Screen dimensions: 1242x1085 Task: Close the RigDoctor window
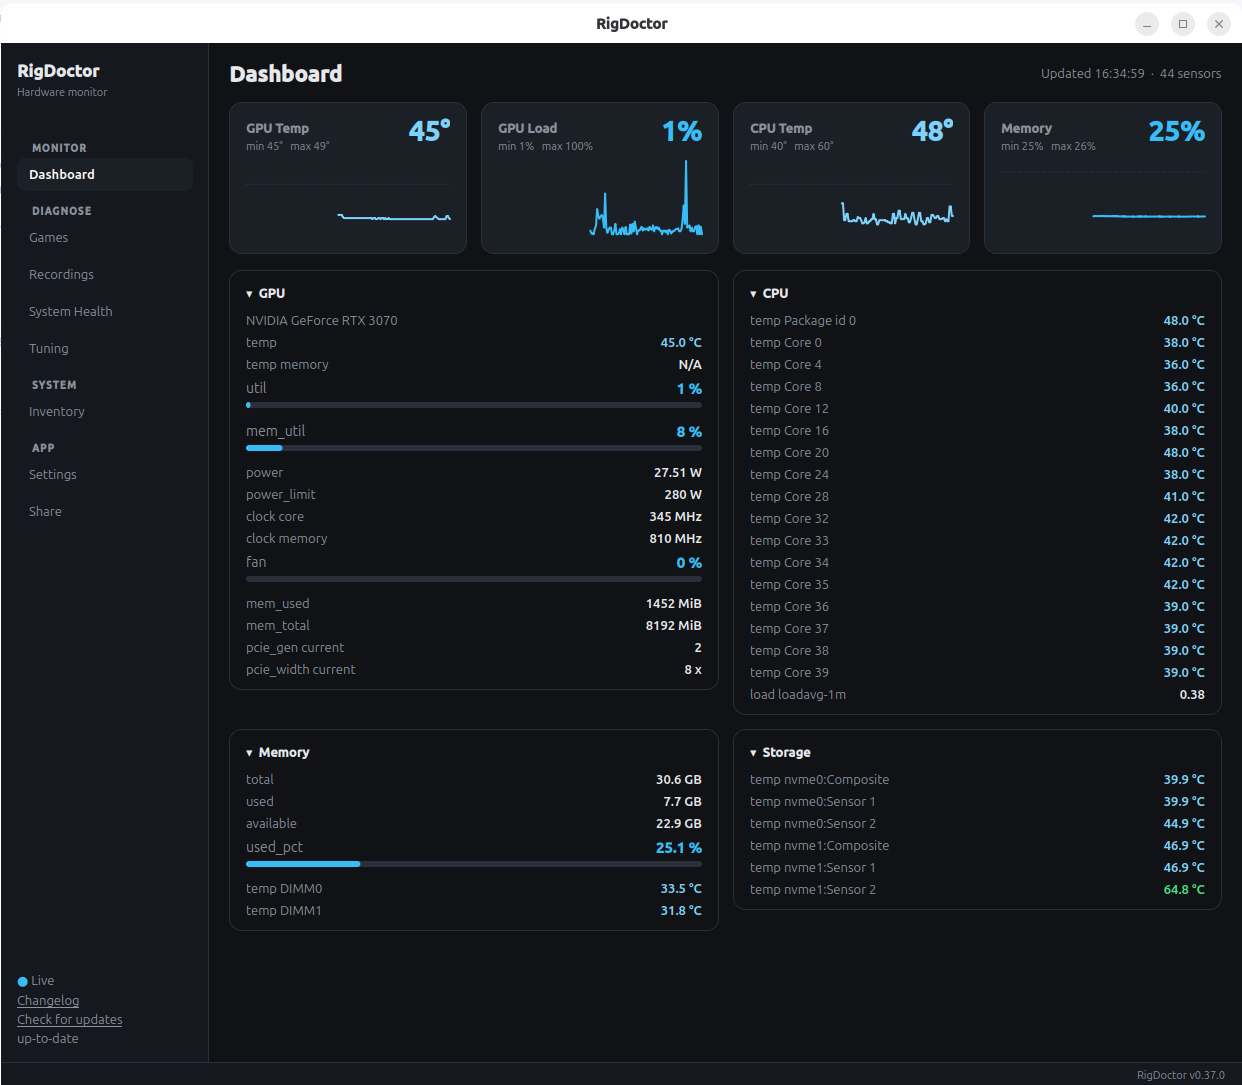(x=1219, y=24)
